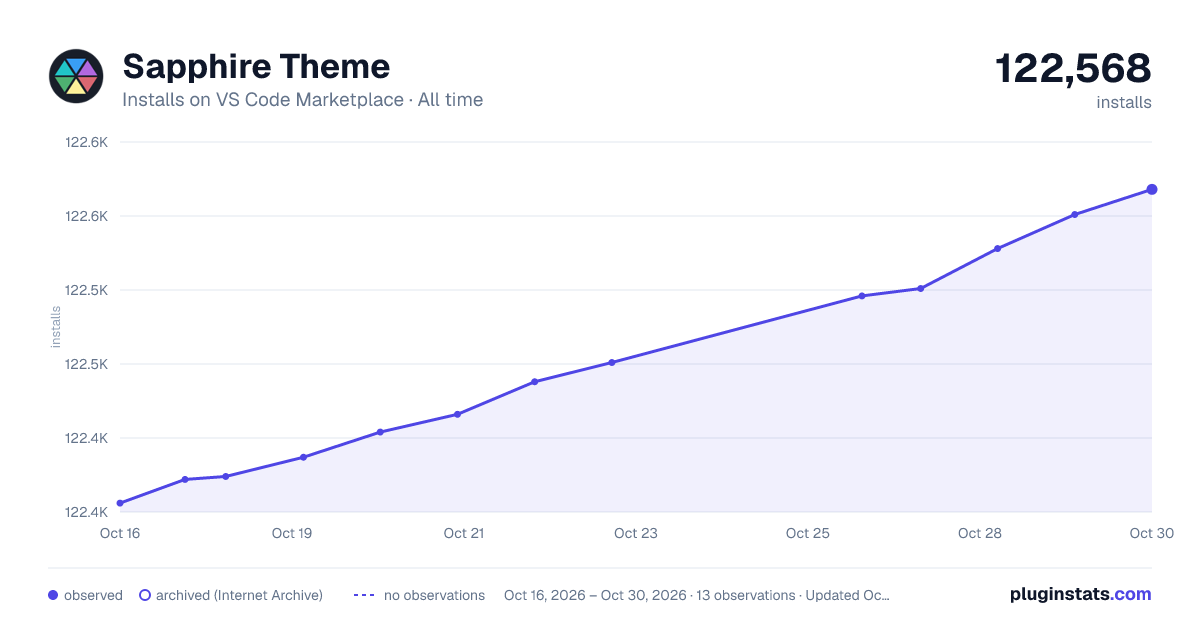1200x630 pixels.
Task: Select the data point just after Oct 19
Action: point(303,457)
